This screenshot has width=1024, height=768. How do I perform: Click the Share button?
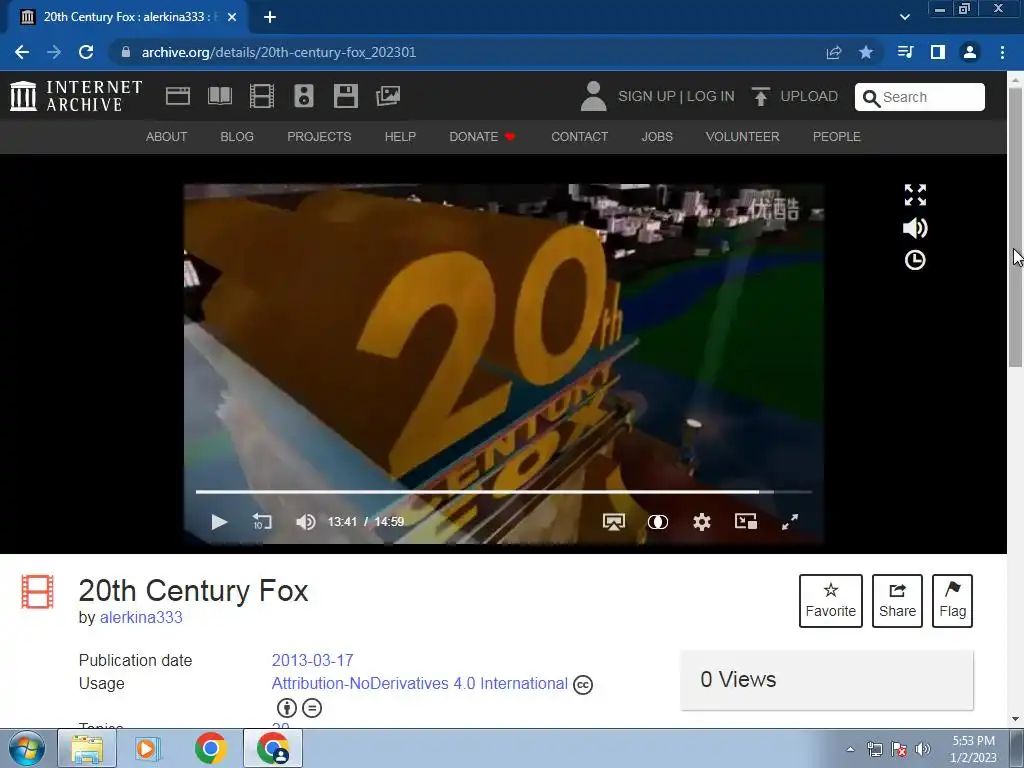(897, 601)
